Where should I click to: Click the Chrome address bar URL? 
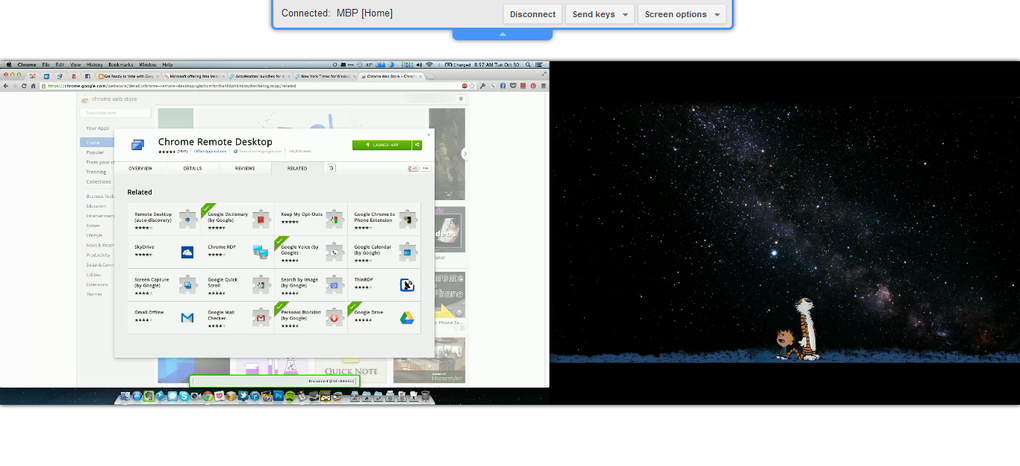pyautogui.click(x=172, y=86)
